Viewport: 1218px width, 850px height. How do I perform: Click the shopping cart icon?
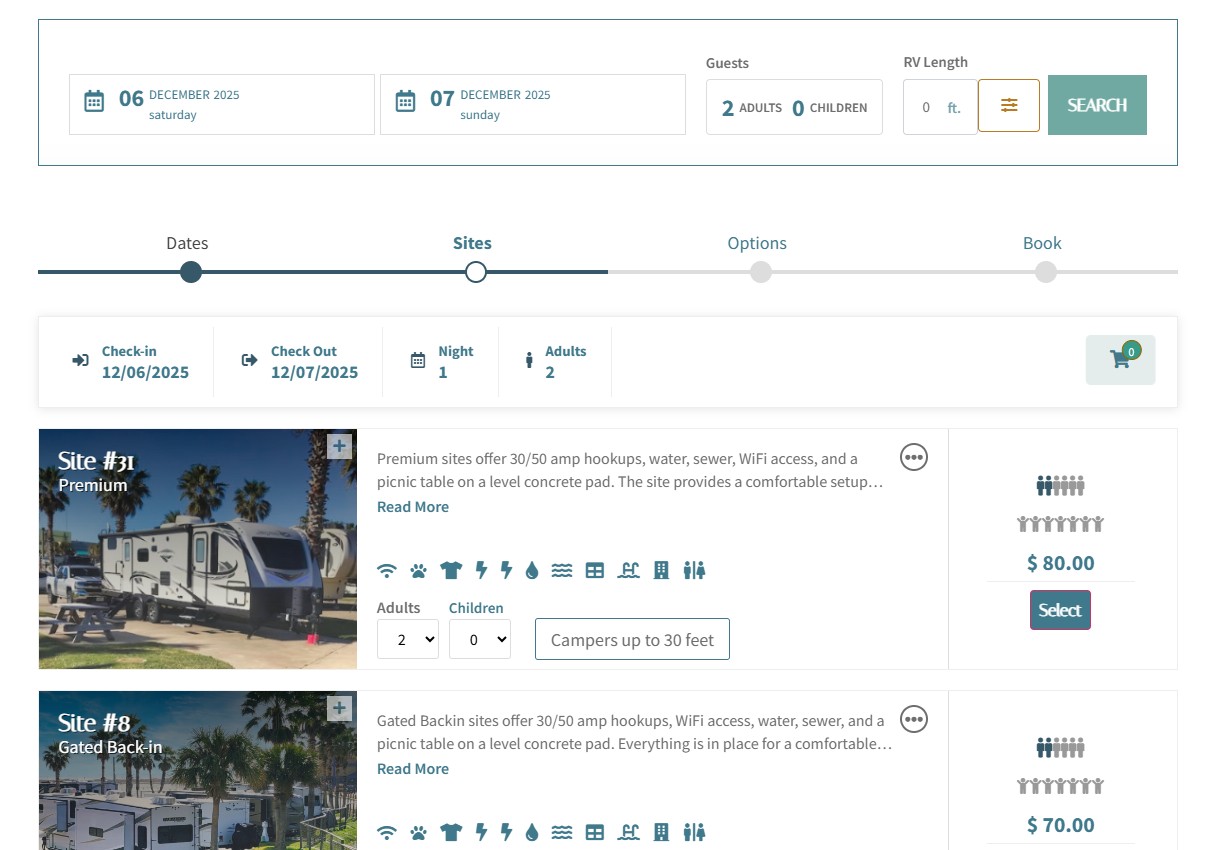tap(1120, 360)
